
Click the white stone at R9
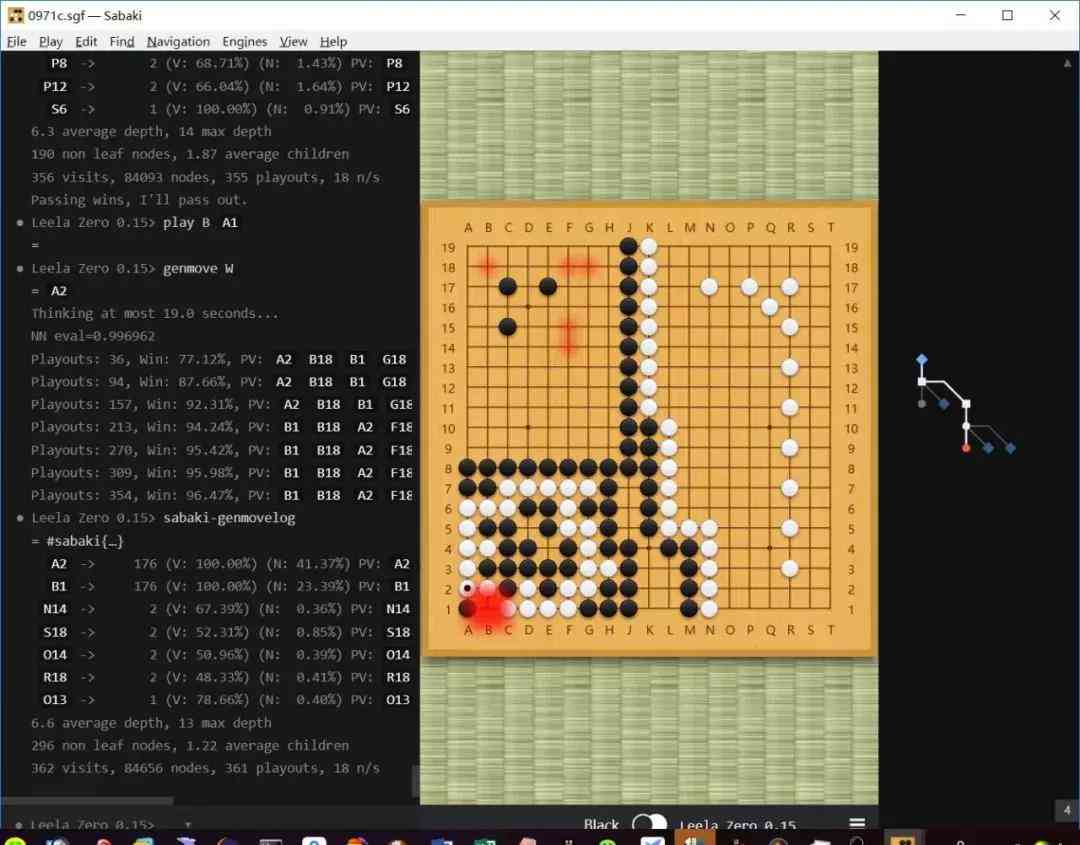point(789,448)
